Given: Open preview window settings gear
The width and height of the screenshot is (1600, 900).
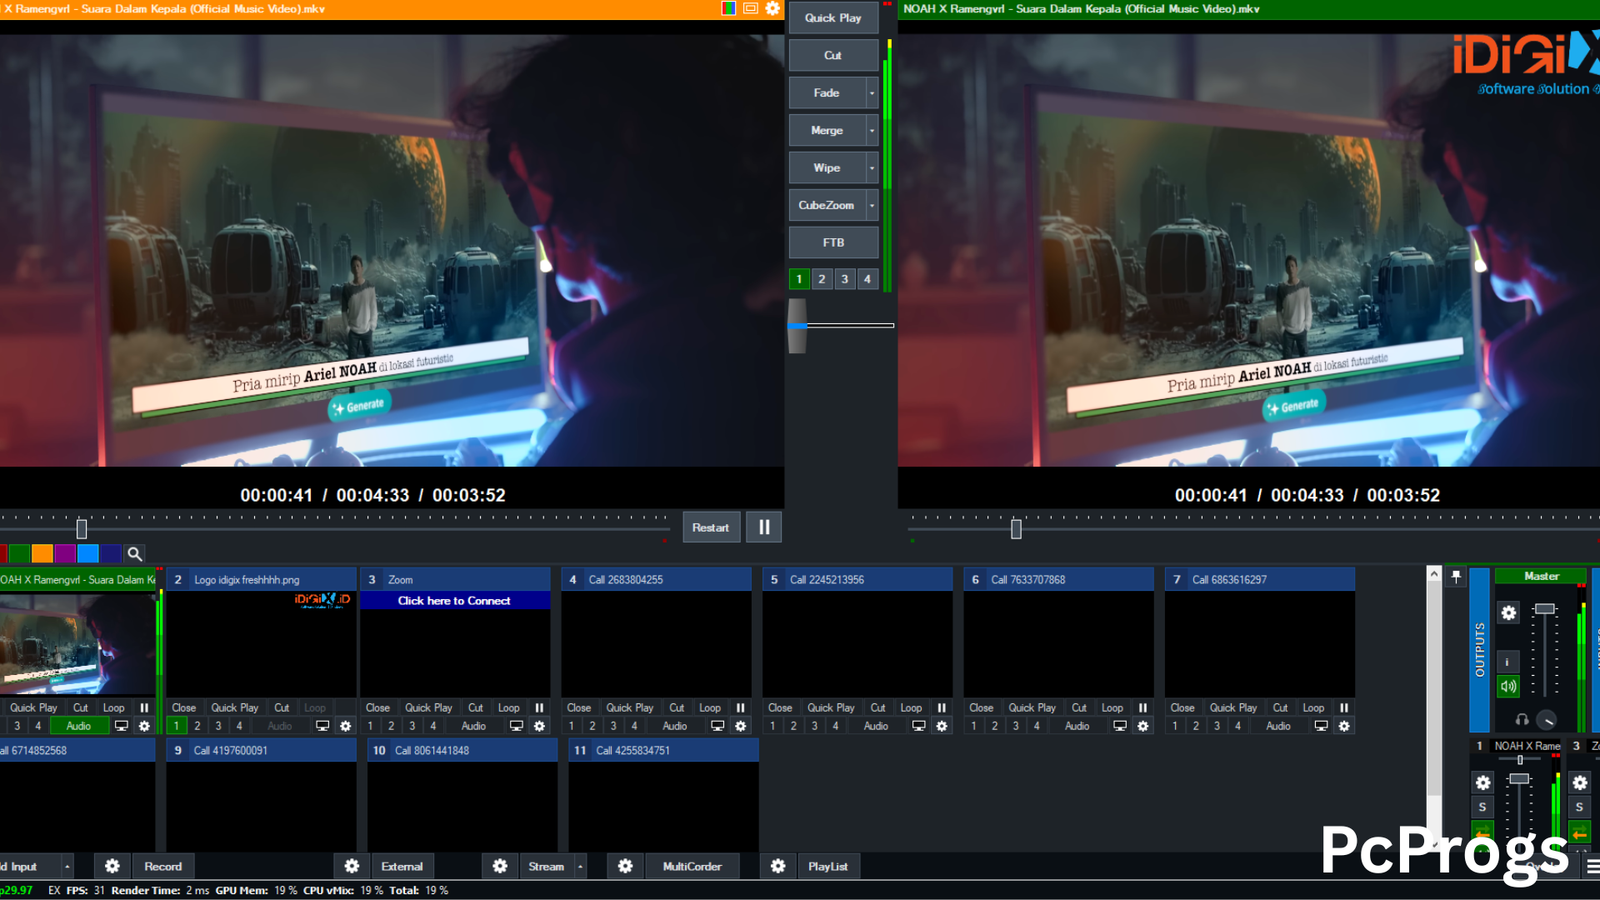Looking at the screenshot, I should [x=772, y=8].
